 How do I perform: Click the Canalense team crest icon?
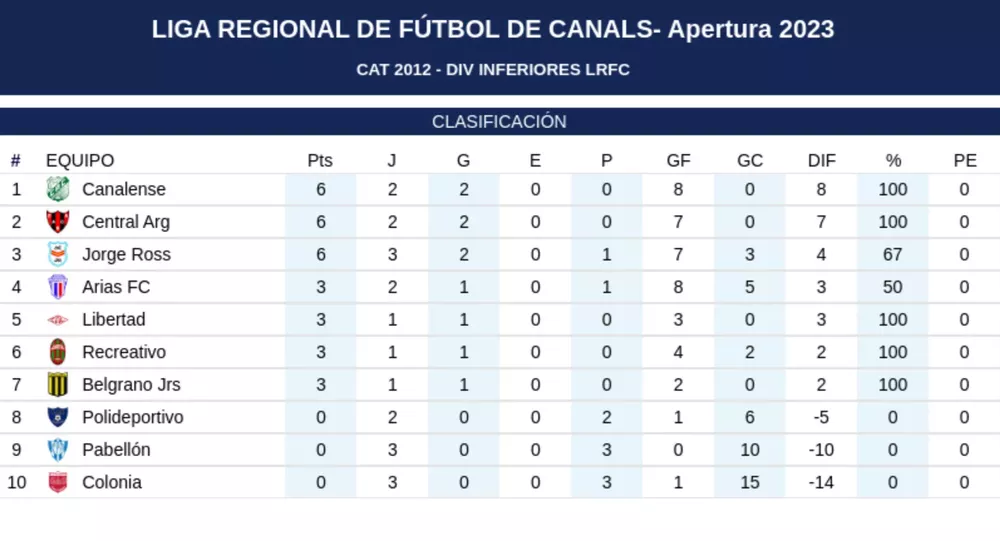(x=58, y=189)
